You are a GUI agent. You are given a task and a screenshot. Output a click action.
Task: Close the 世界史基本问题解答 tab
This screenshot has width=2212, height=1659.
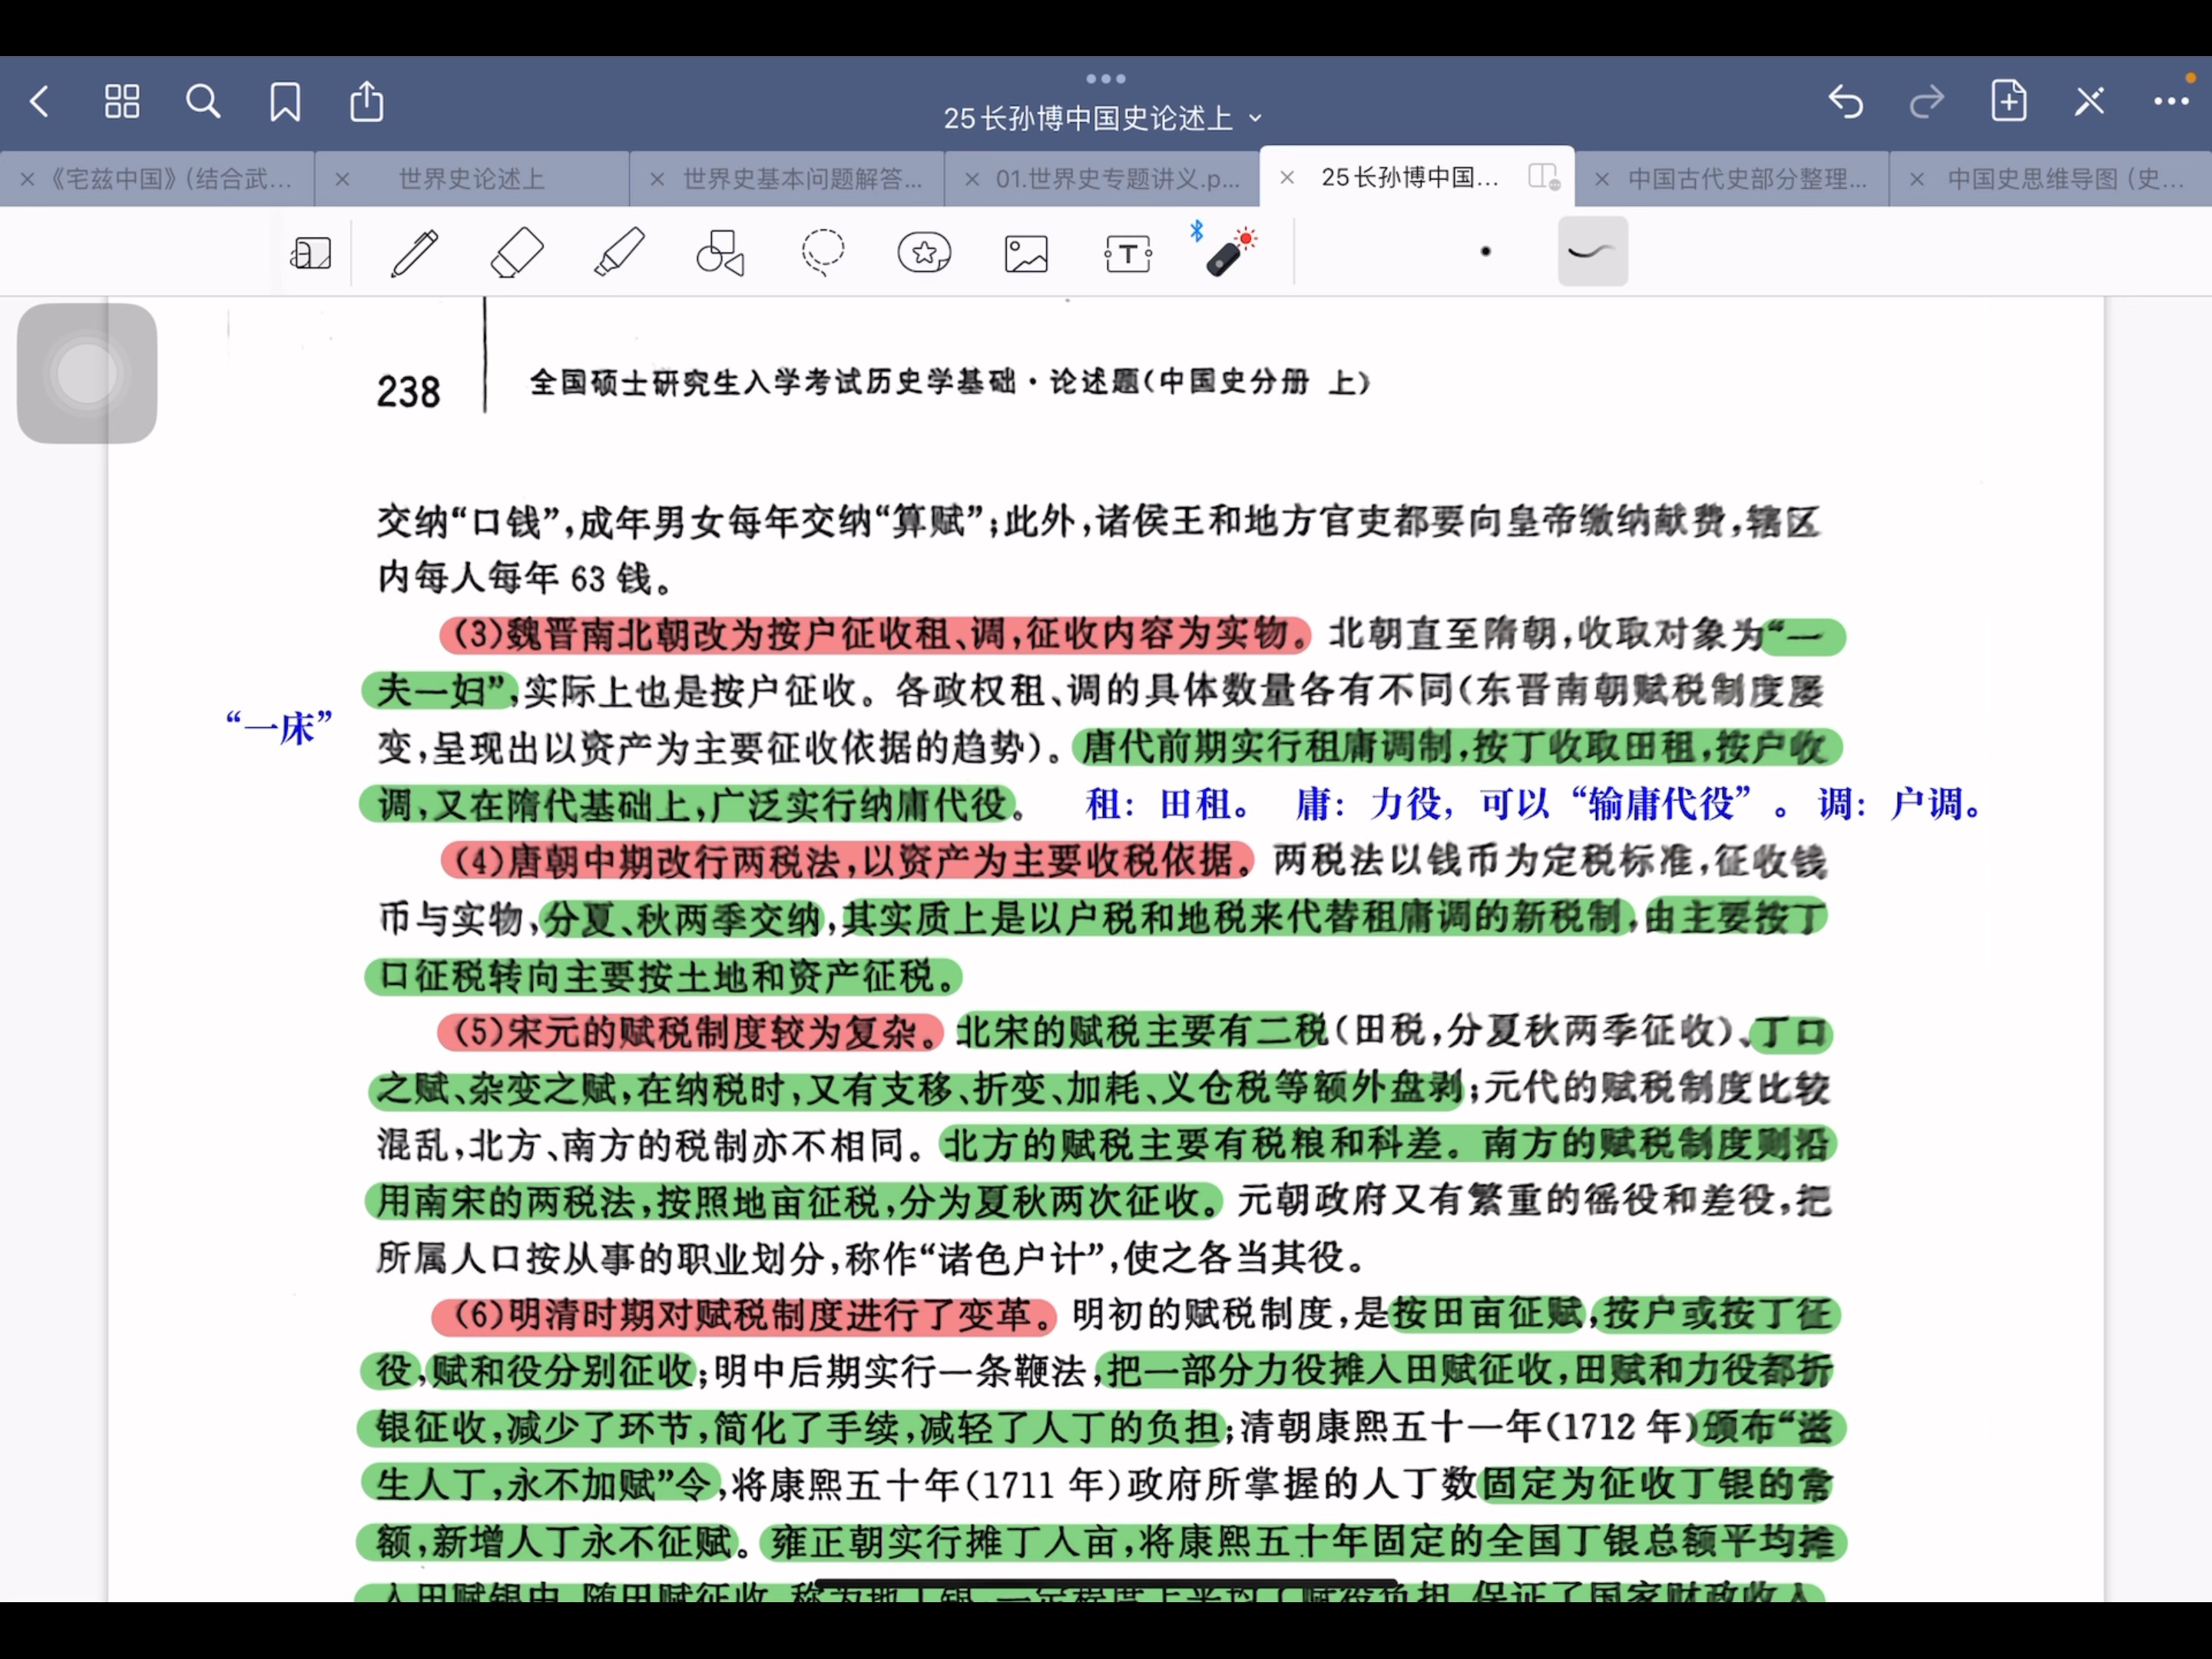[657, 179]
